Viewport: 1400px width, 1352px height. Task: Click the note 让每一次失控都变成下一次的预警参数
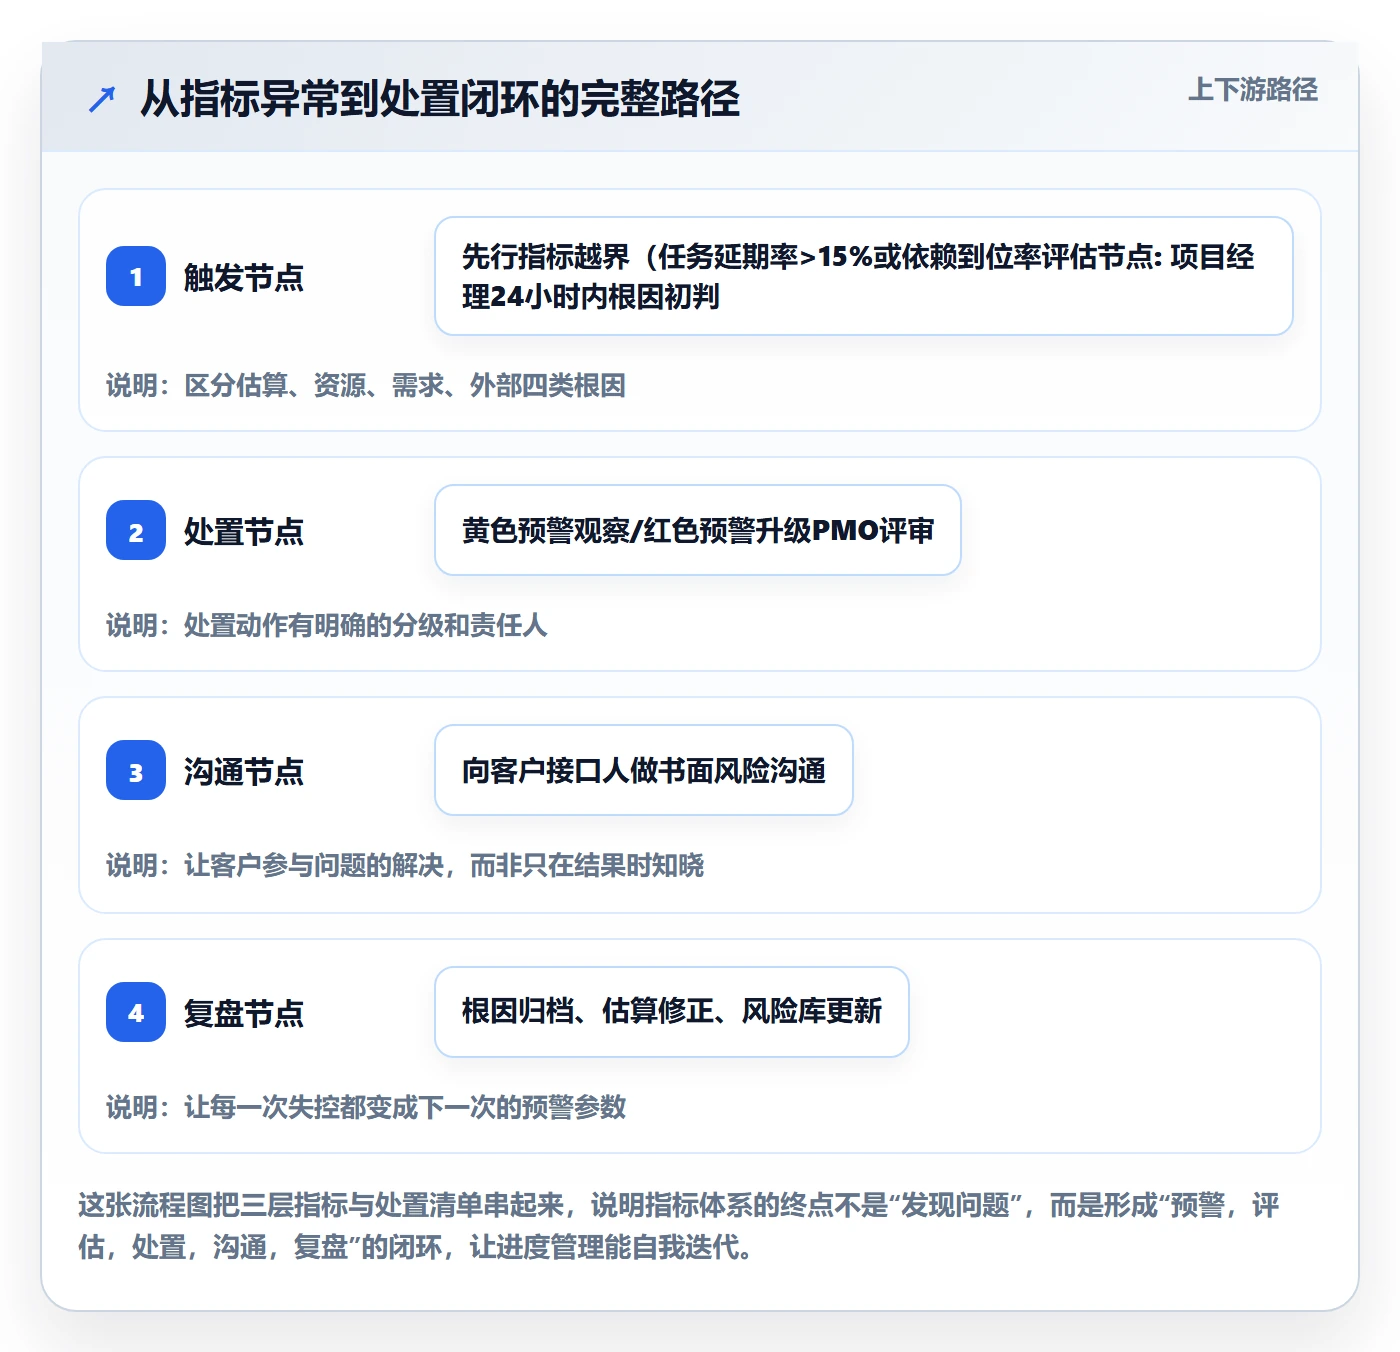click(x=366, y=1107)
